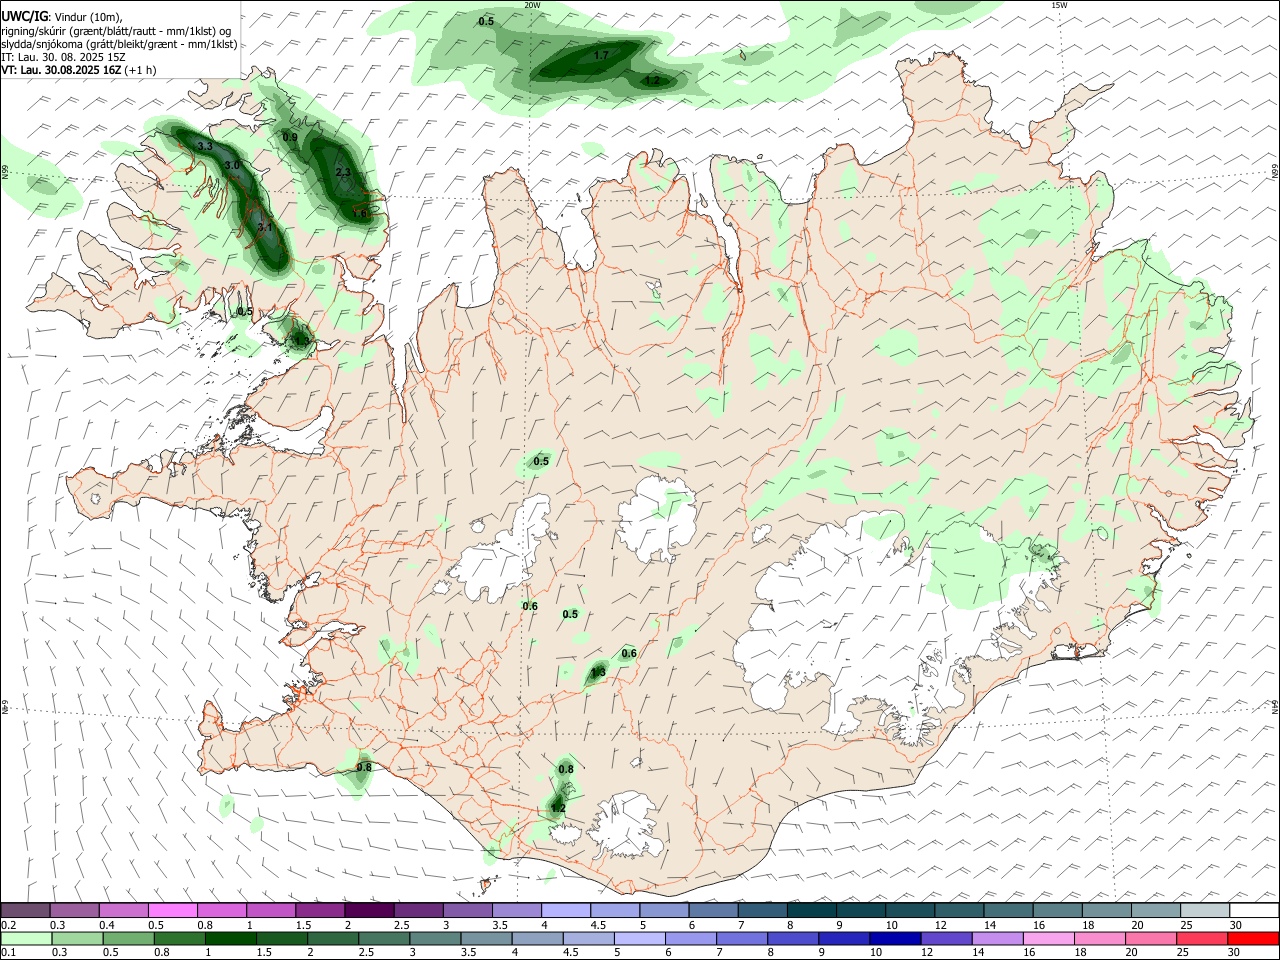Screen dimensions: 1280x960
Task: Click the upper legend swatch for 0.2–0.3
Action: click(25, 910)
